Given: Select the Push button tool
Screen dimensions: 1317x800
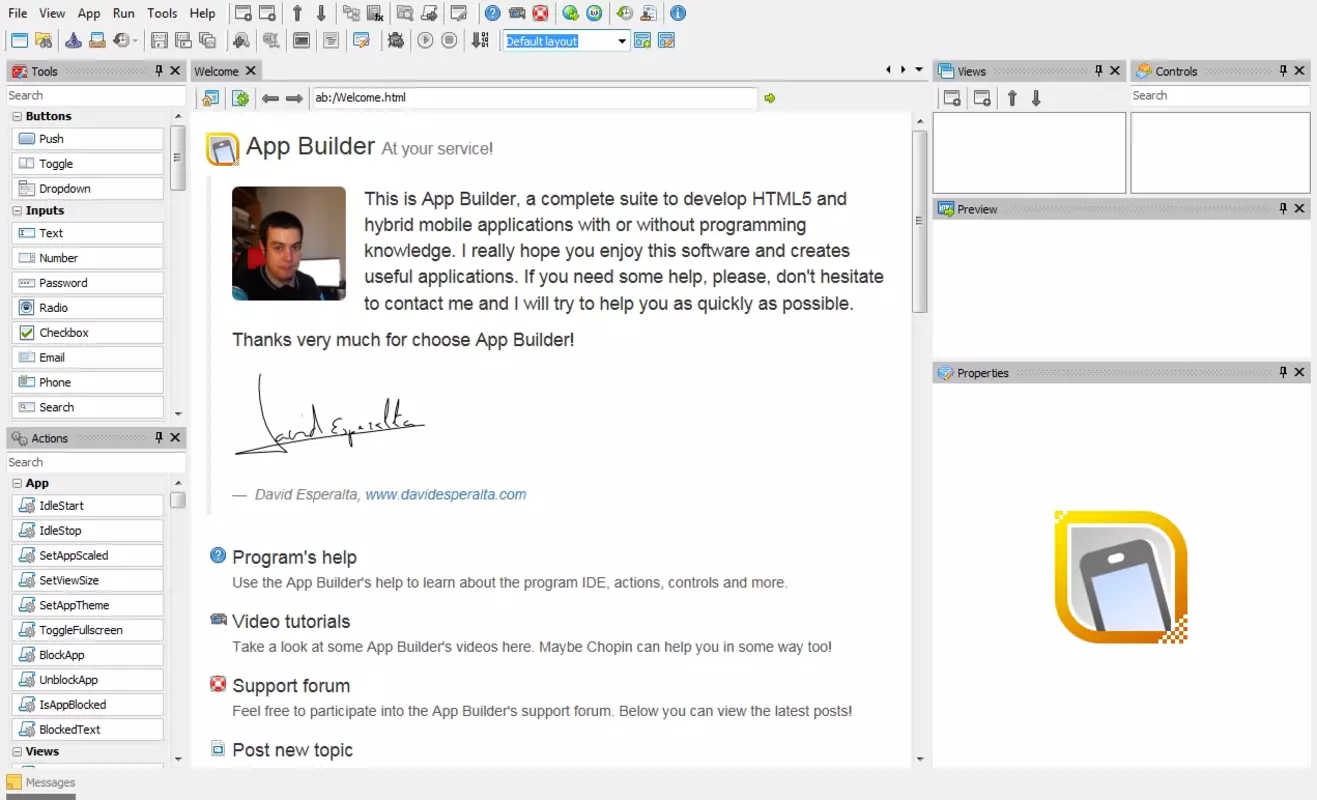Looking at the screenshot, I should point(88,139).
